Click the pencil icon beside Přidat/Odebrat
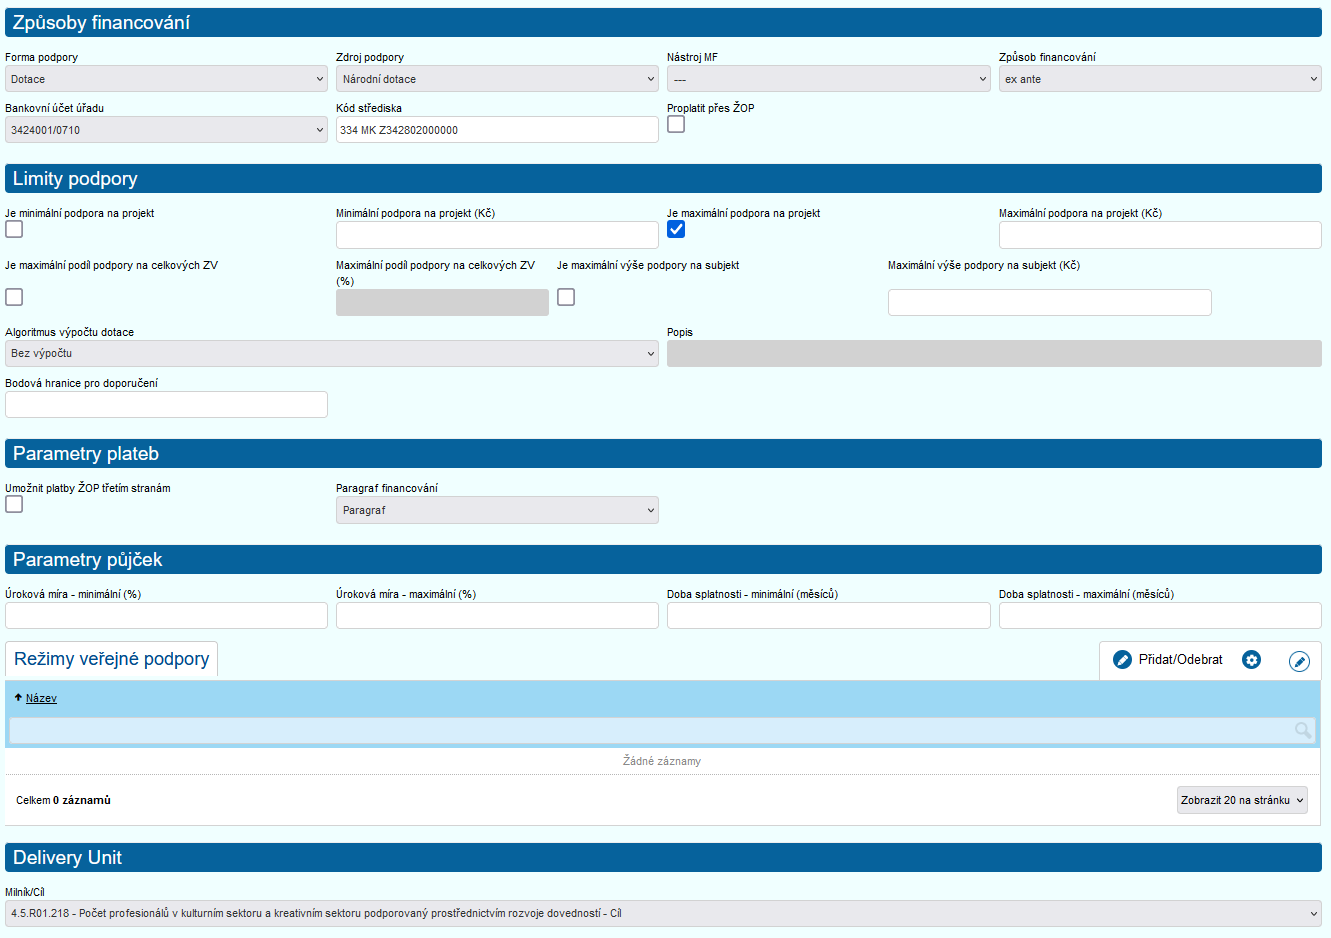Image resolution: width=1331 pixels, height=938 pixels. pos(1122,660)
